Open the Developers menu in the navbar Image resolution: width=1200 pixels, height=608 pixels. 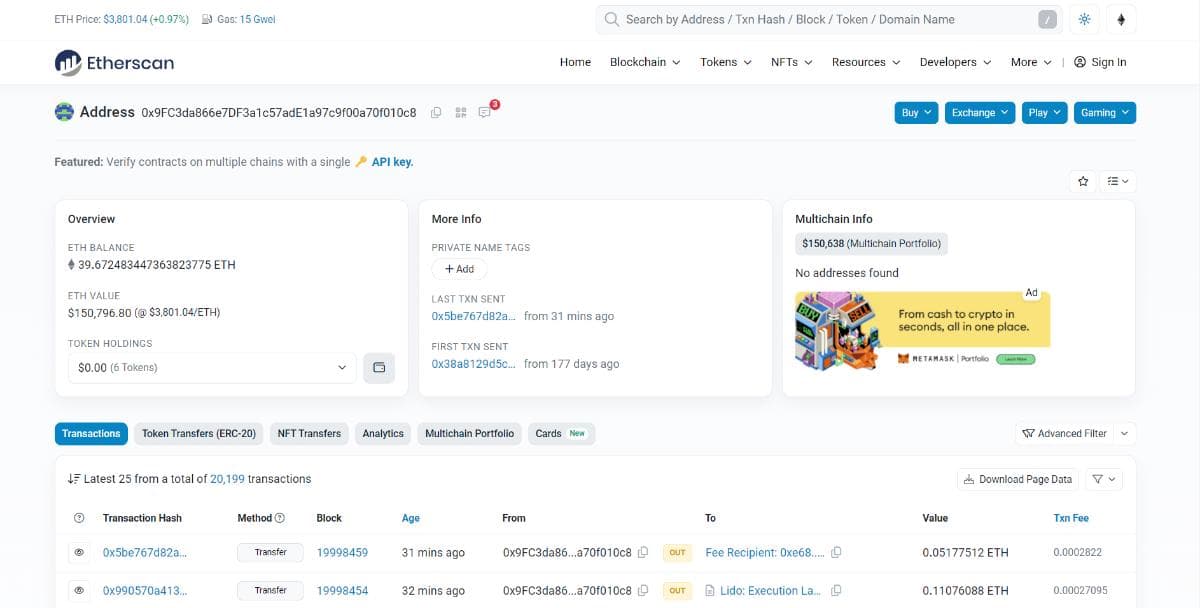click(x=953, y=62)
